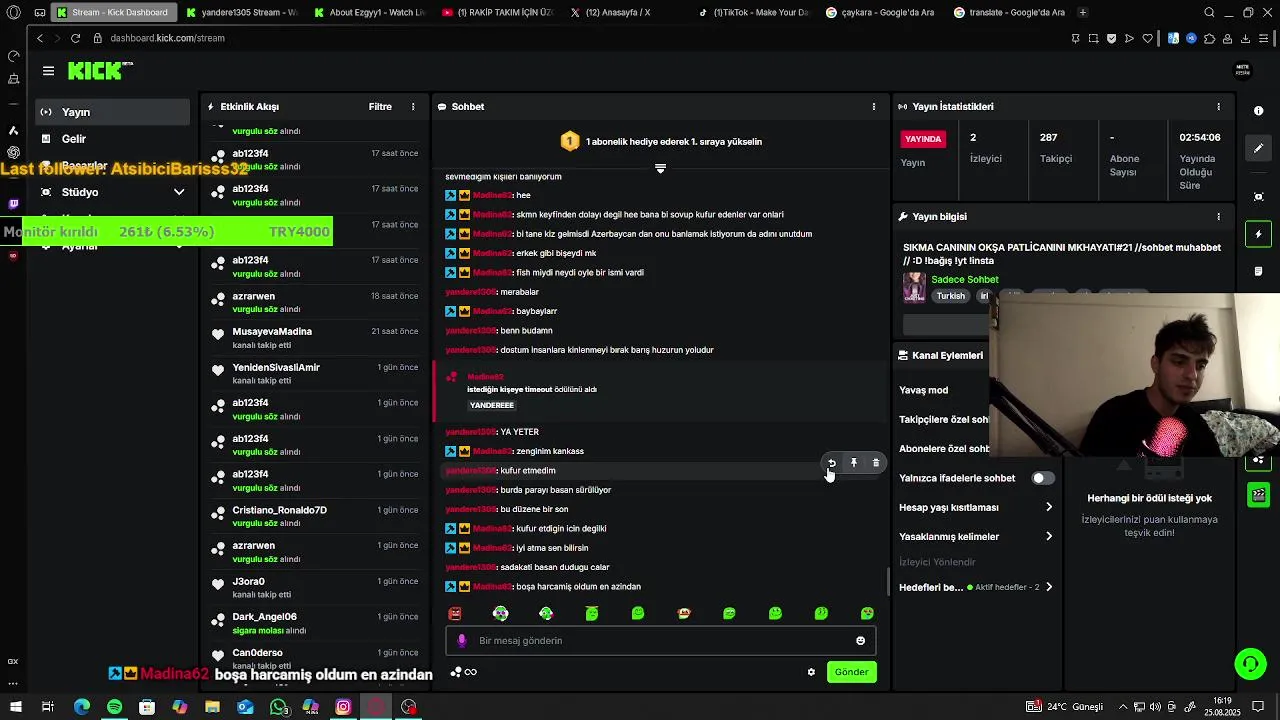Click the channel points infinity indicator
The width and height of the screenshot is (1280, 720).
(x=464, y=672)
